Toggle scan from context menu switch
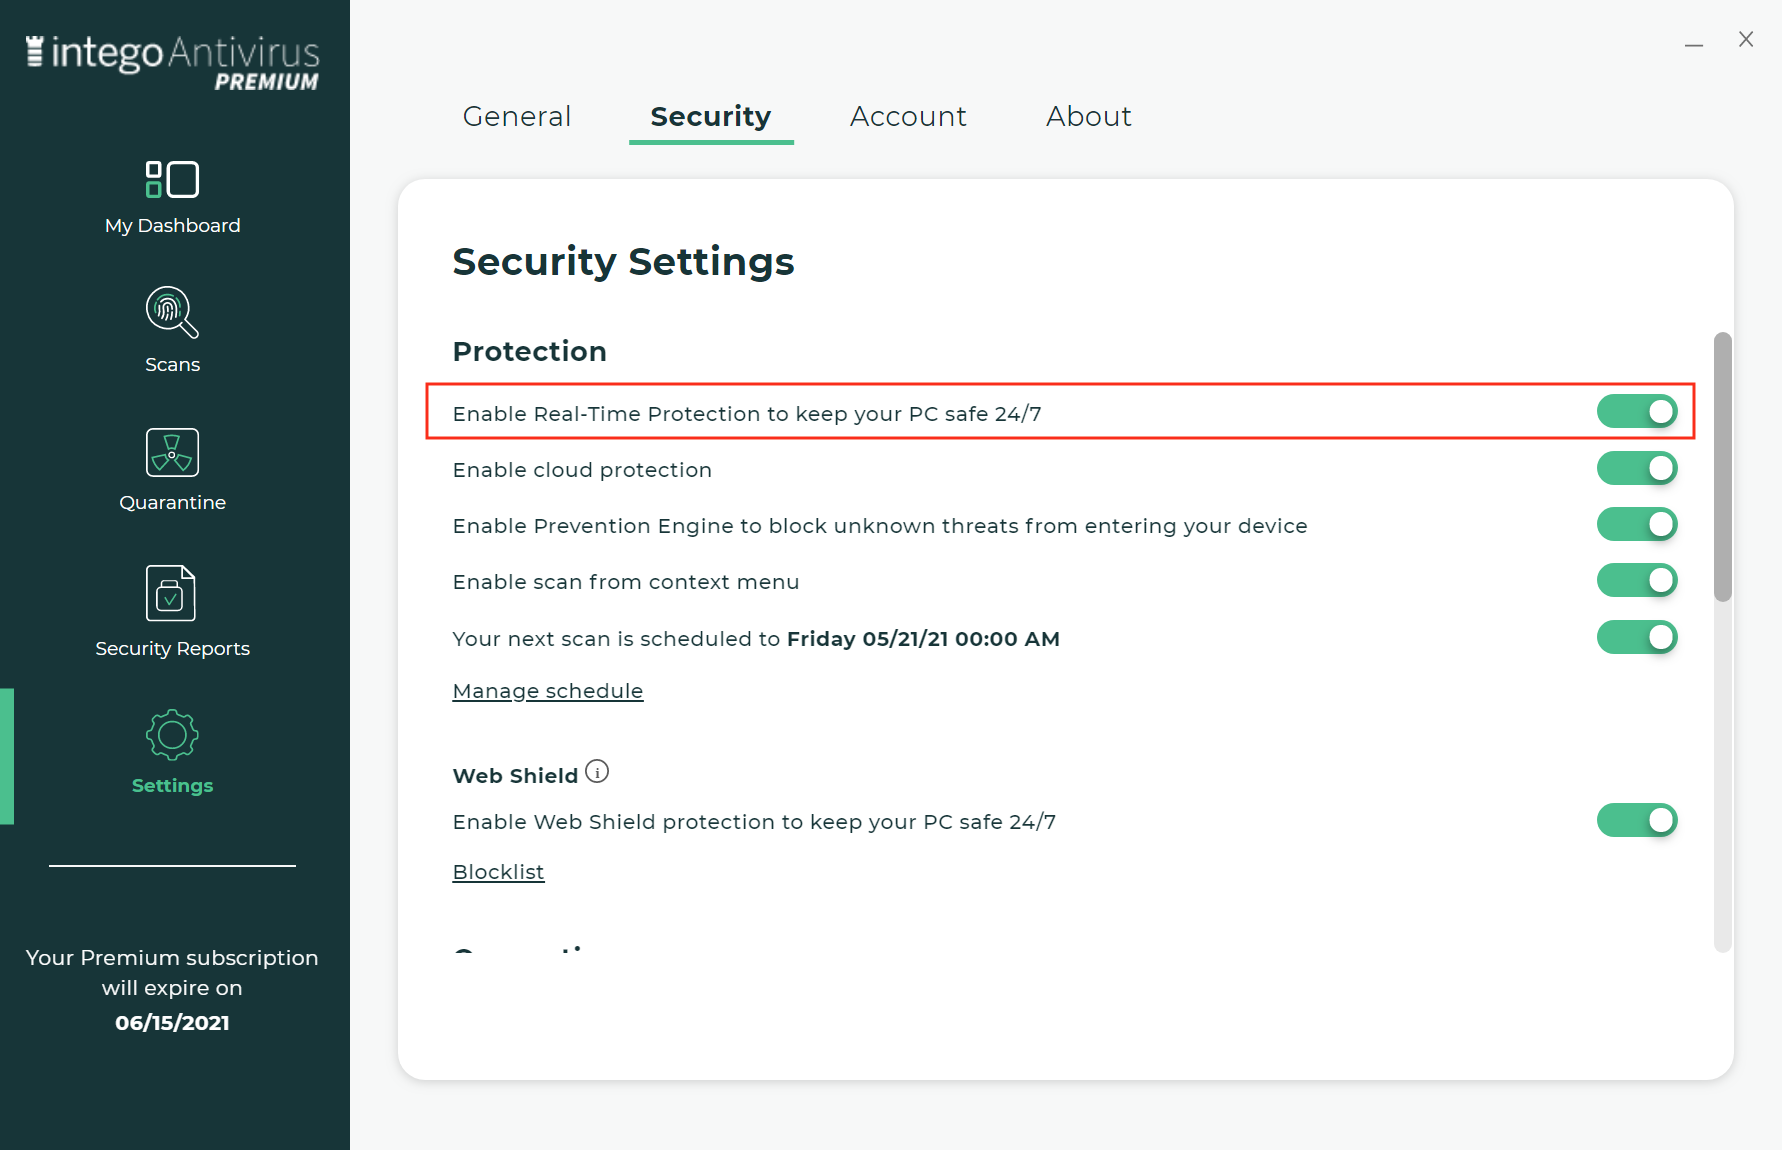Screen dimensions: 1782x1150 tap(1637, 580)
